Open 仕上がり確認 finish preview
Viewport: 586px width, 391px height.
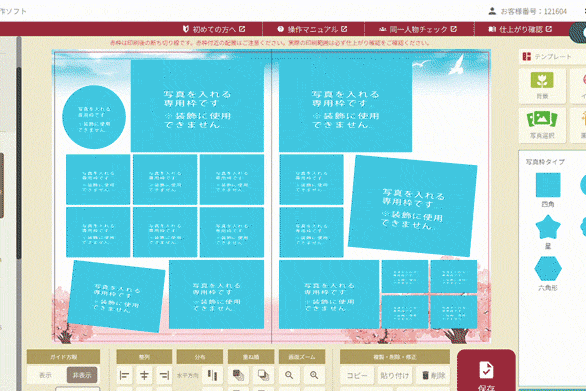520,29
